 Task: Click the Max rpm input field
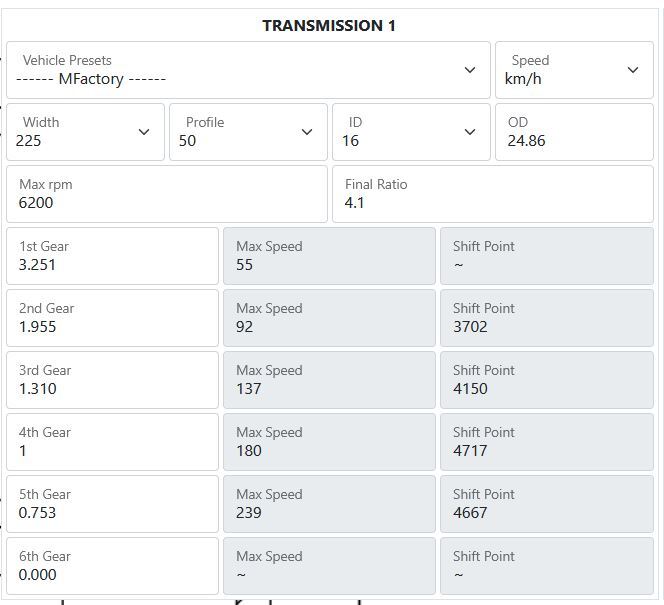point(166,194)
